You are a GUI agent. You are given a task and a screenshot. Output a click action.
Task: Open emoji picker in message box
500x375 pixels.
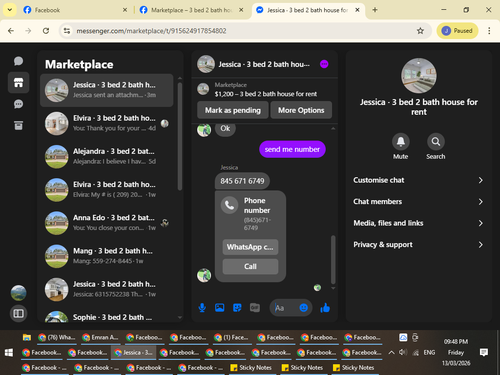click(x=303, y=308)
